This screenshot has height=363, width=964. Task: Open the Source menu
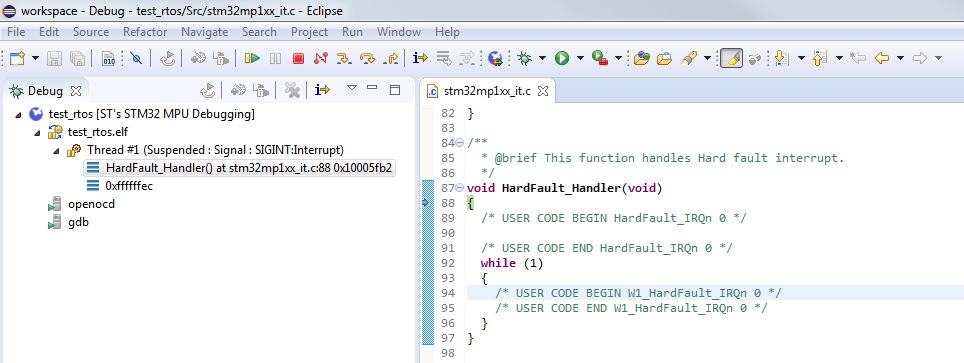91,32
